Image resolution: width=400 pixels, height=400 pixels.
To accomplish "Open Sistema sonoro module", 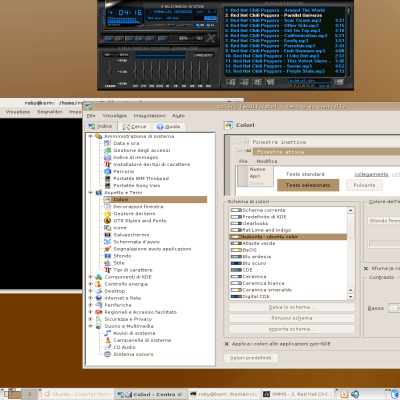I will coord(129,354).
